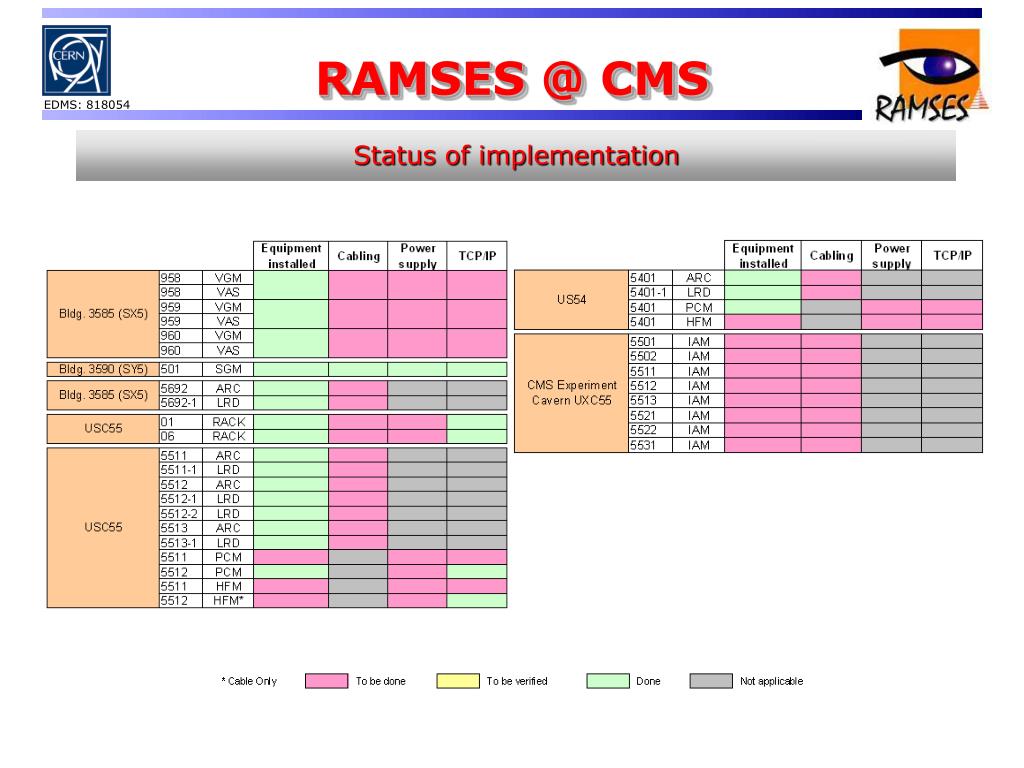Select the '5513-1' number cell
1024x768 pixels.
pyautogui.click(x=181, y=543)
